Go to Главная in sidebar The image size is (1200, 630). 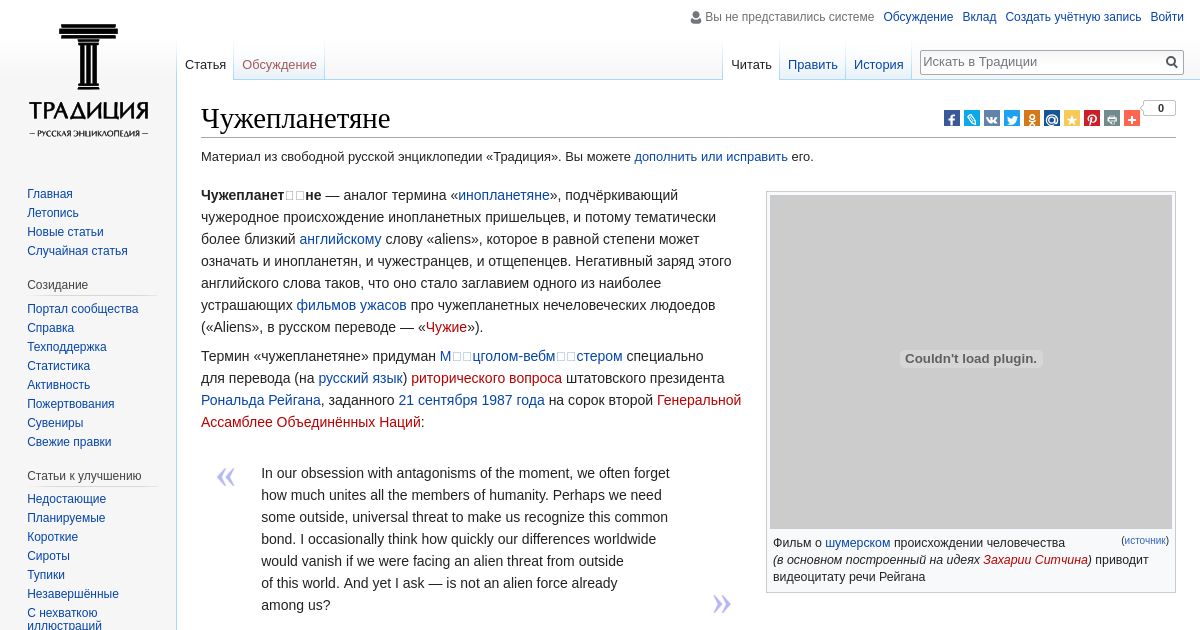[50, 194]
